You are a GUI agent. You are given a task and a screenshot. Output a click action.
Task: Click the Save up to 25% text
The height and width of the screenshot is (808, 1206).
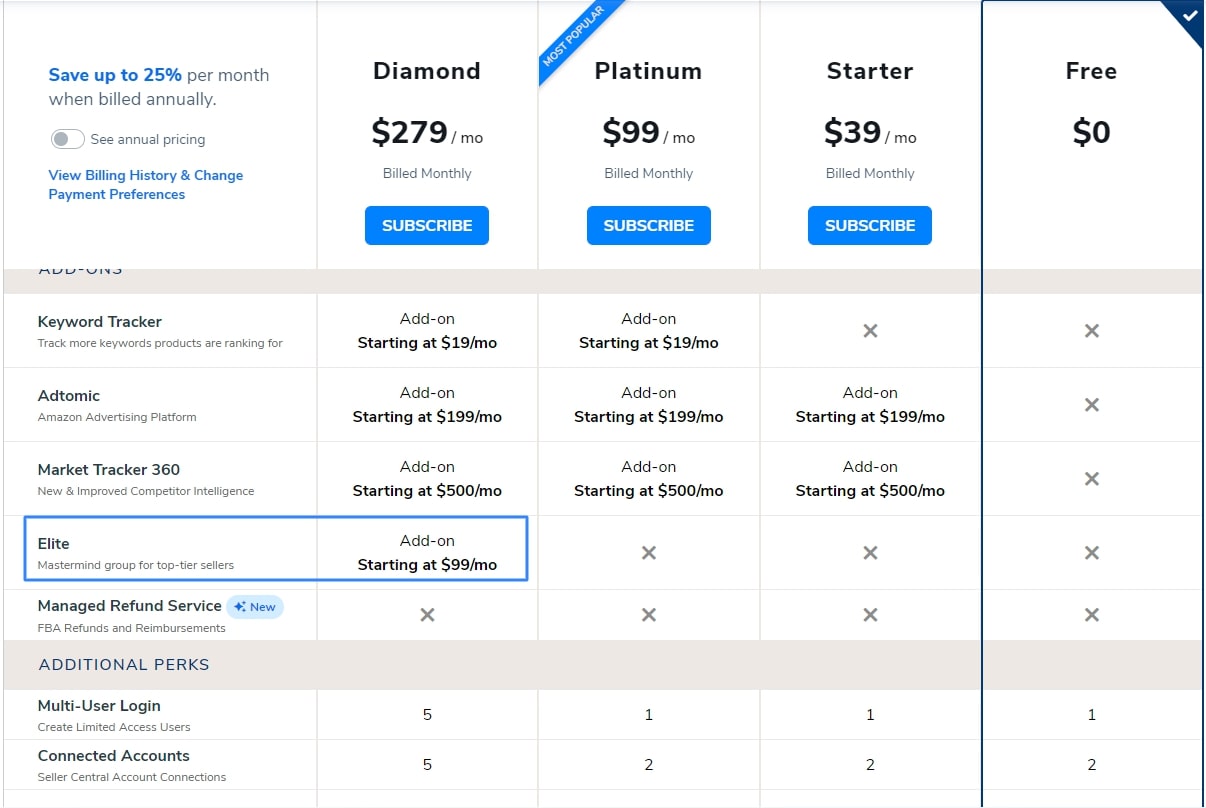pos(115,75)
